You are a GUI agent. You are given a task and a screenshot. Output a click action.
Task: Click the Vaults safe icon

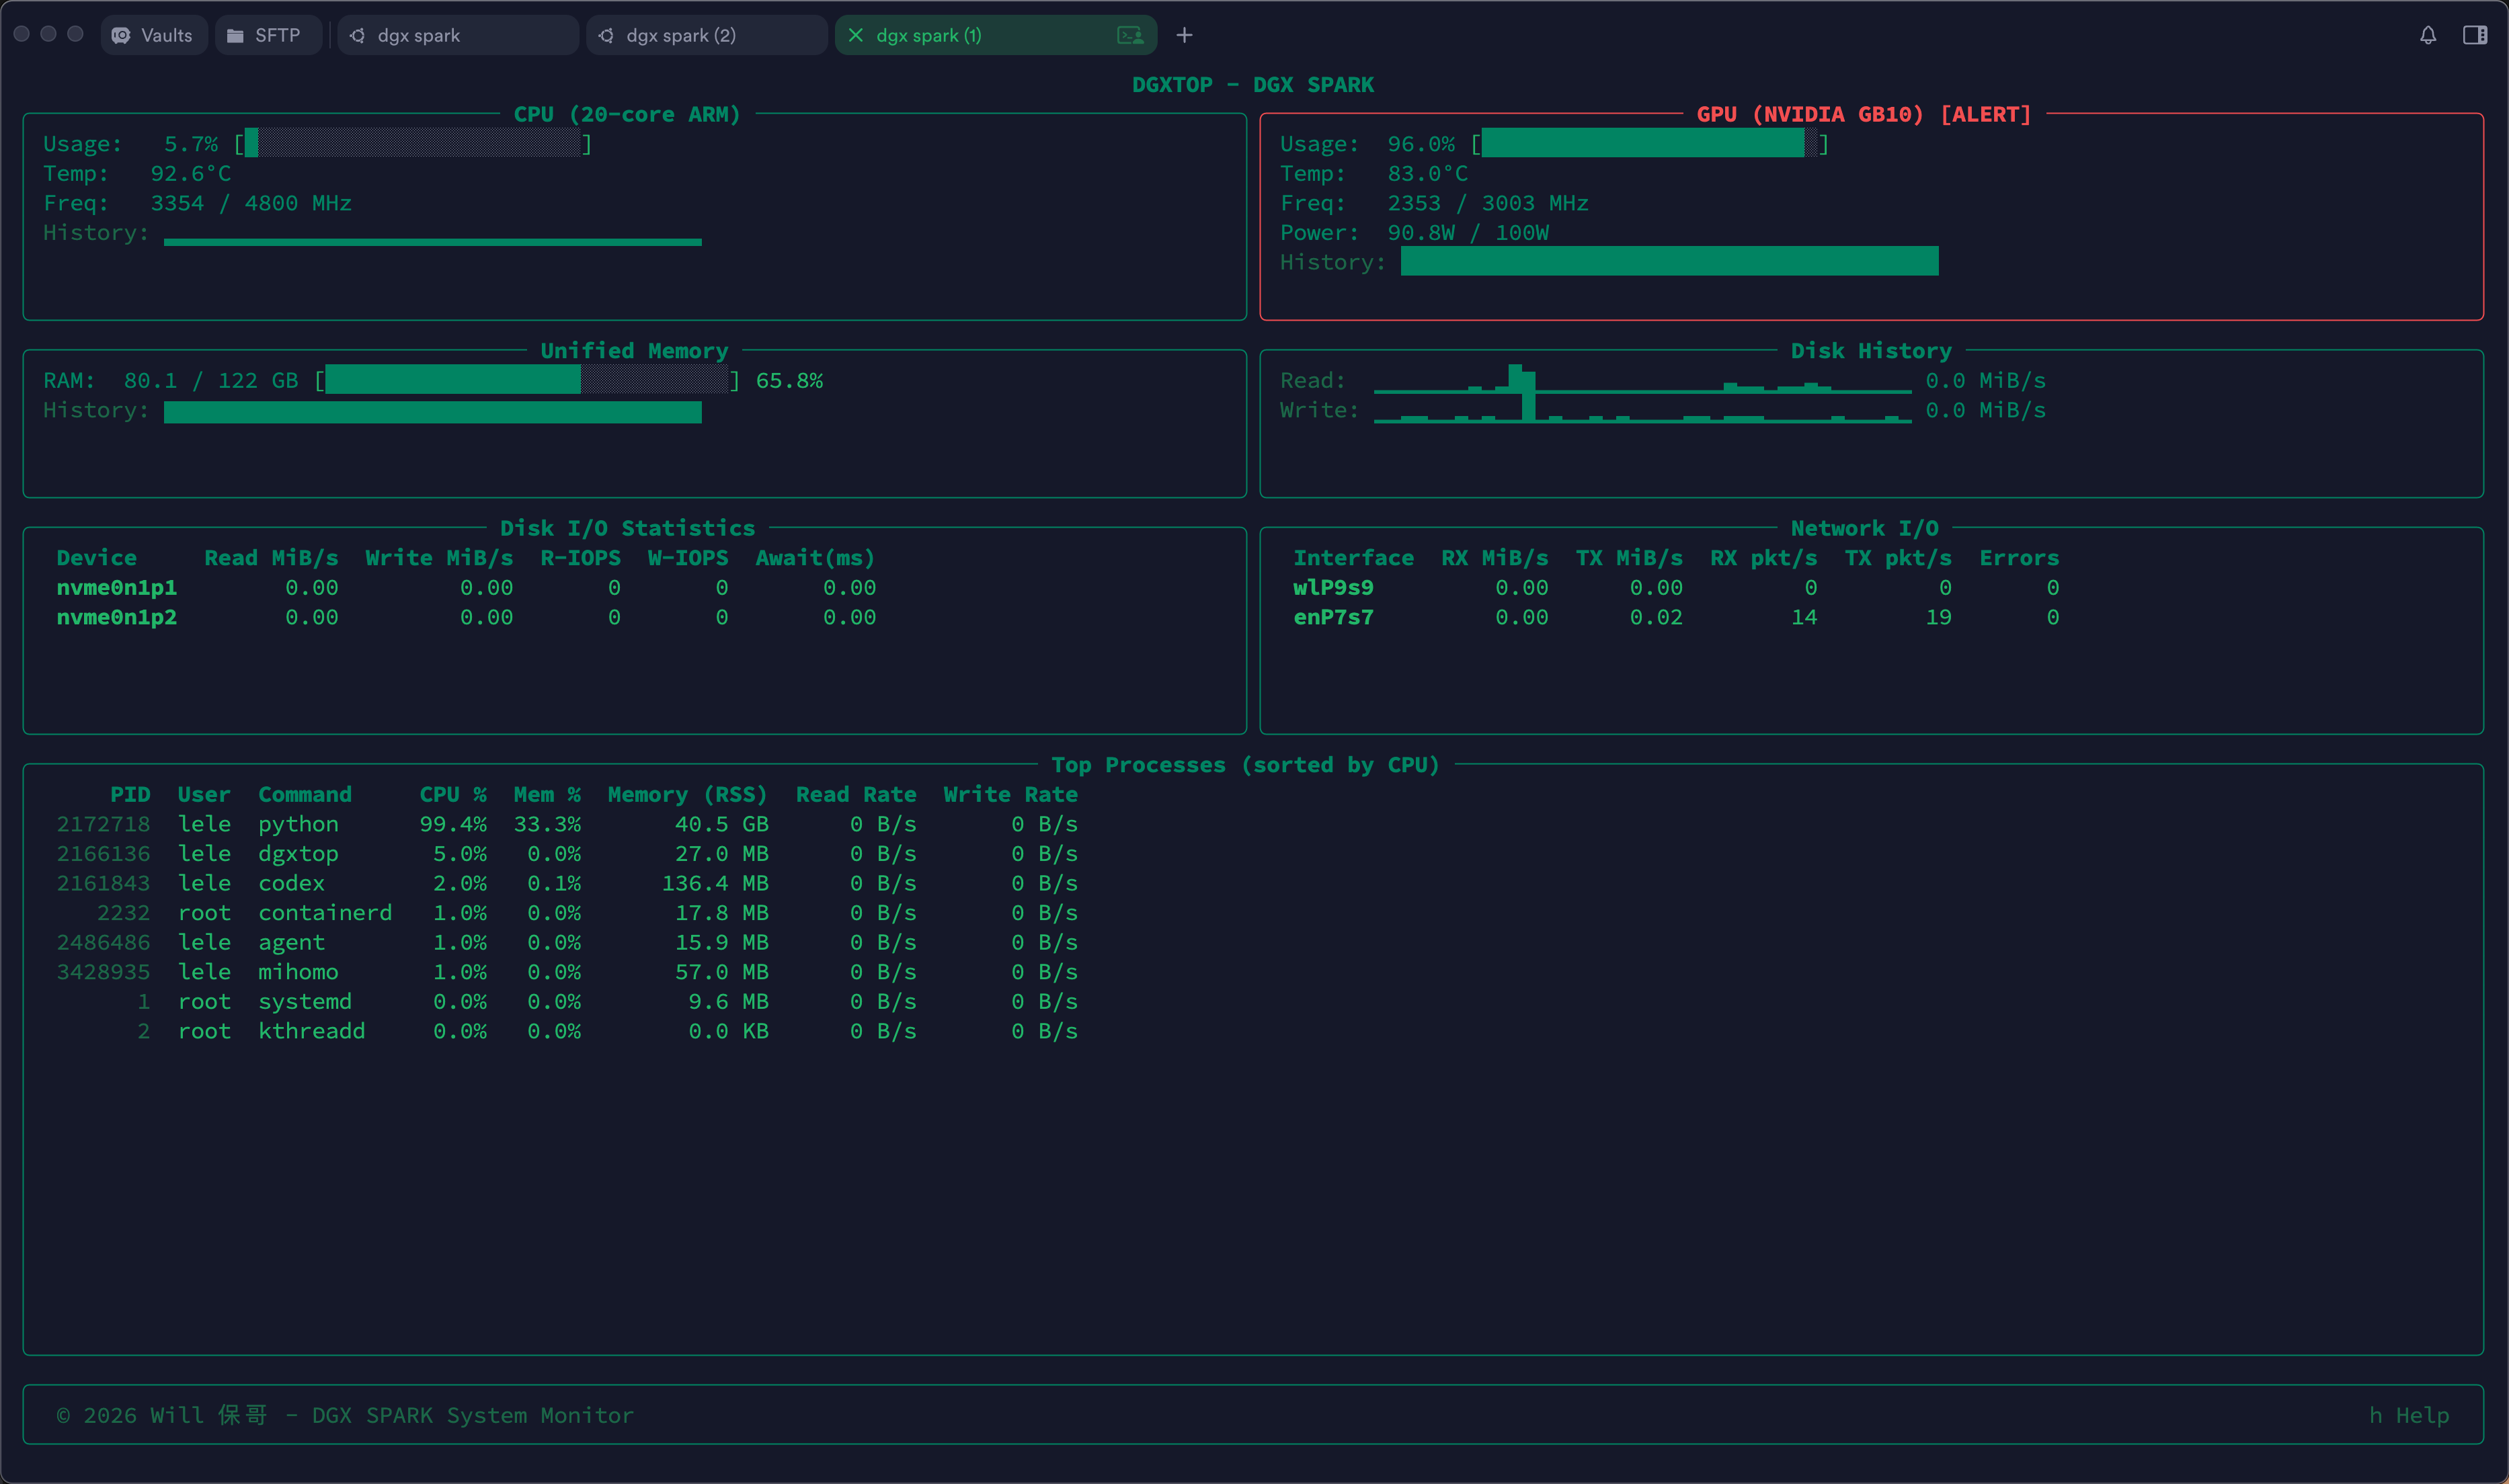pyautogui.click(x=121, y=35)
